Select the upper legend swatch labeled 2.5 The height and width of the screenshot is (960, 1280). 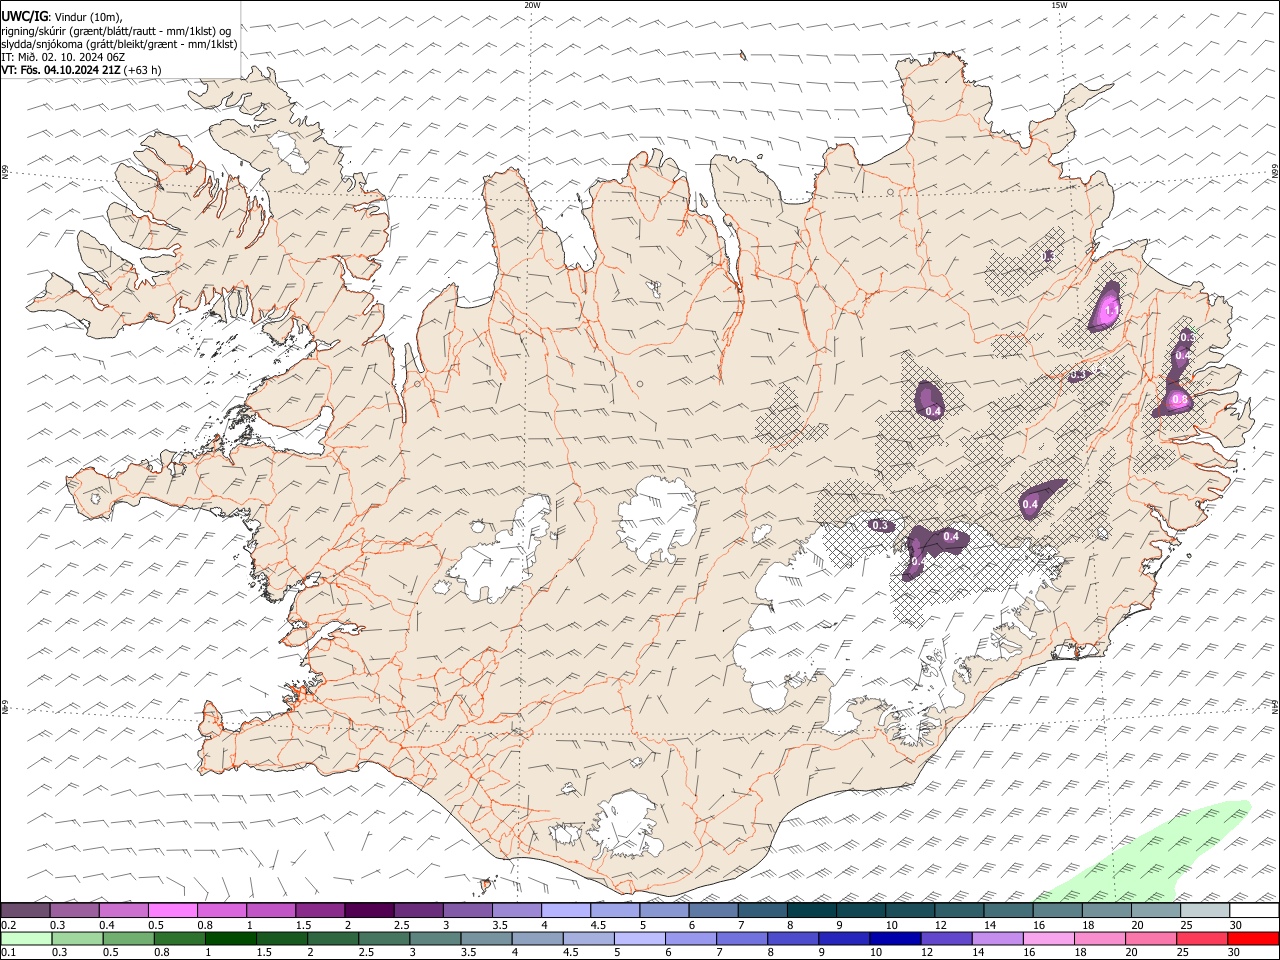[x=418, y=910]
